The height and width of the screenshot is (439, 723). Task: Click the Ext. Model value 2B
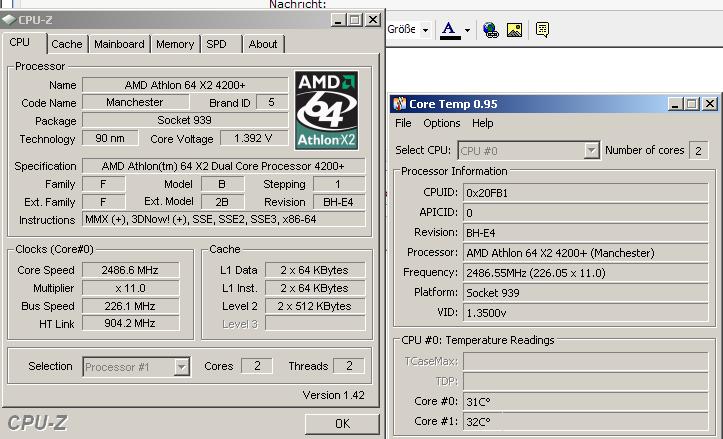222,202
